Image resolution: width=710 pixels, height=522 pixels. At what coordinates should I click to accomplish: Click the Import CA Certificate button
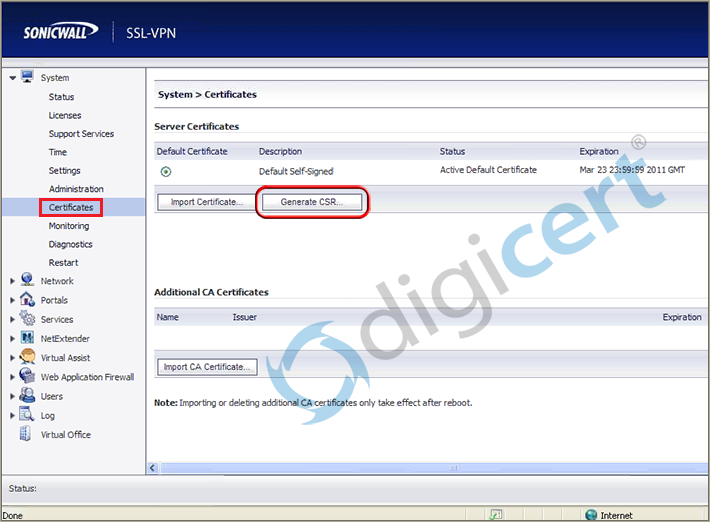(x=207, y=367)
